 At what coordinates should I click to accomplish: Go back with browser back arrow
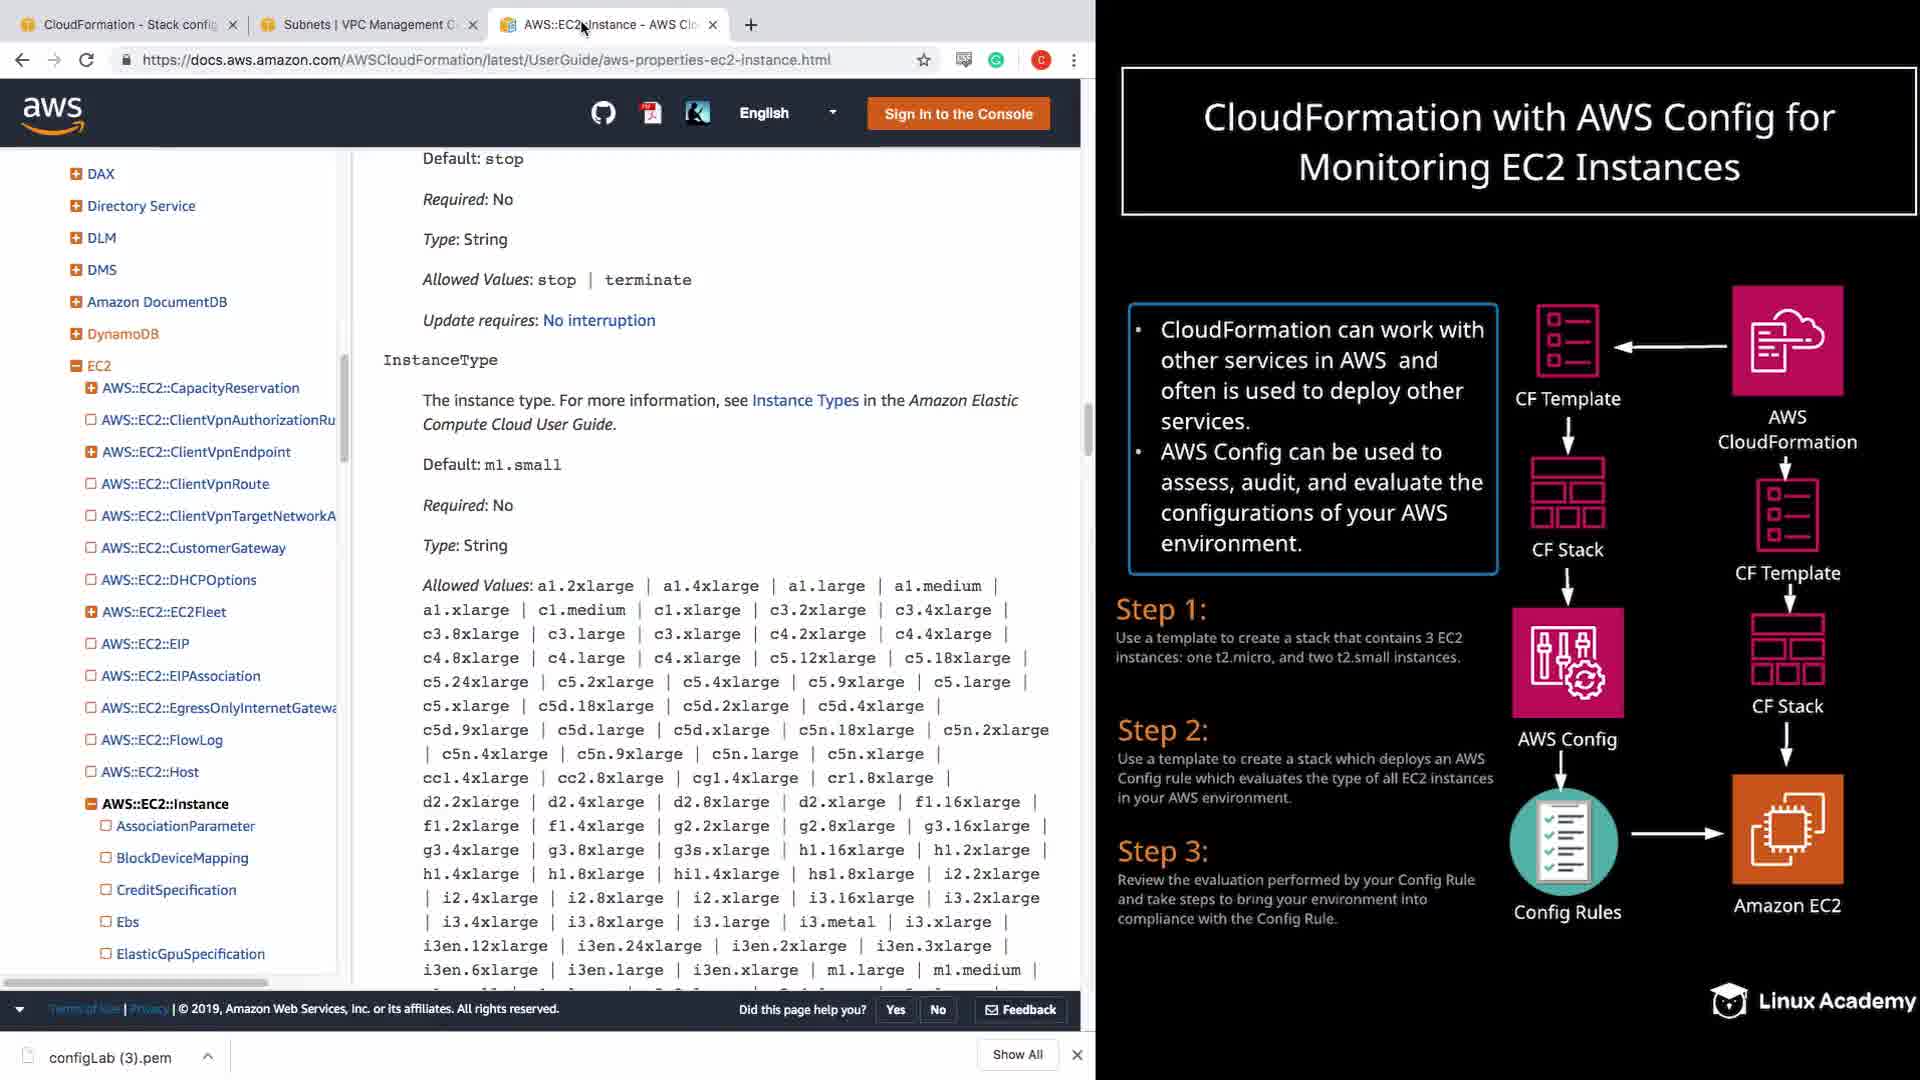pyautogui.click(x=22, y=60)
